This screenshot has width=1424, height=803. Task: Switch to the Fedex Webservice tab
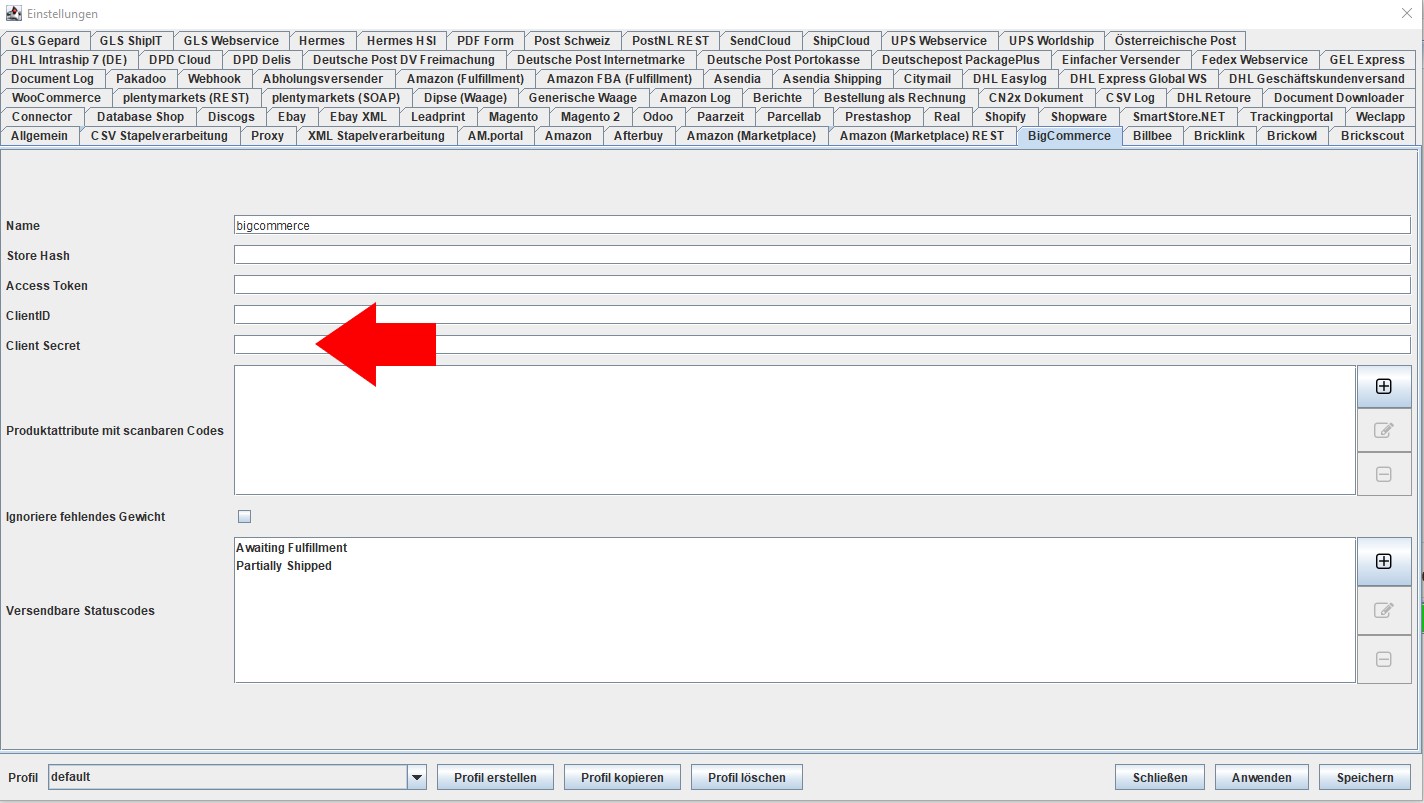click(x=1254, y=60)
